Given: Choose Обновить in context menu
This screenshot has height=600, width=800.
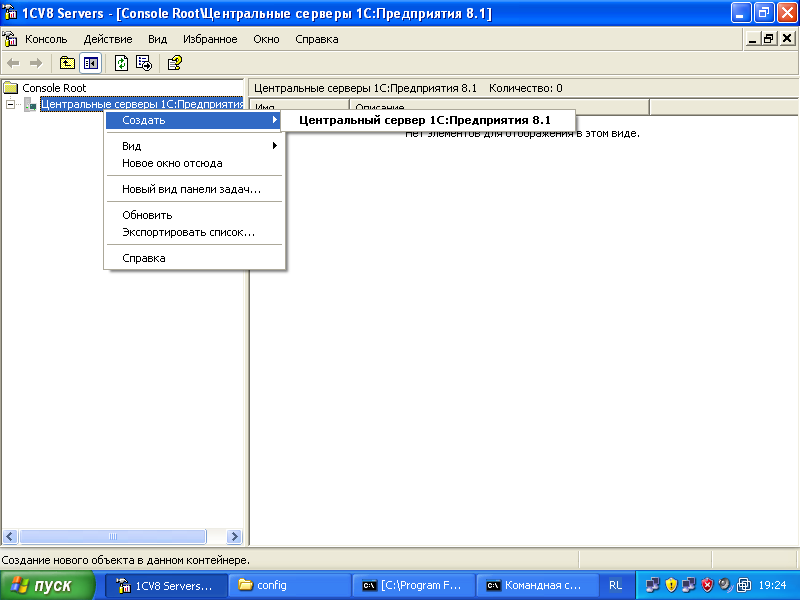Looking at the screenshot, I should coord(193,215).
